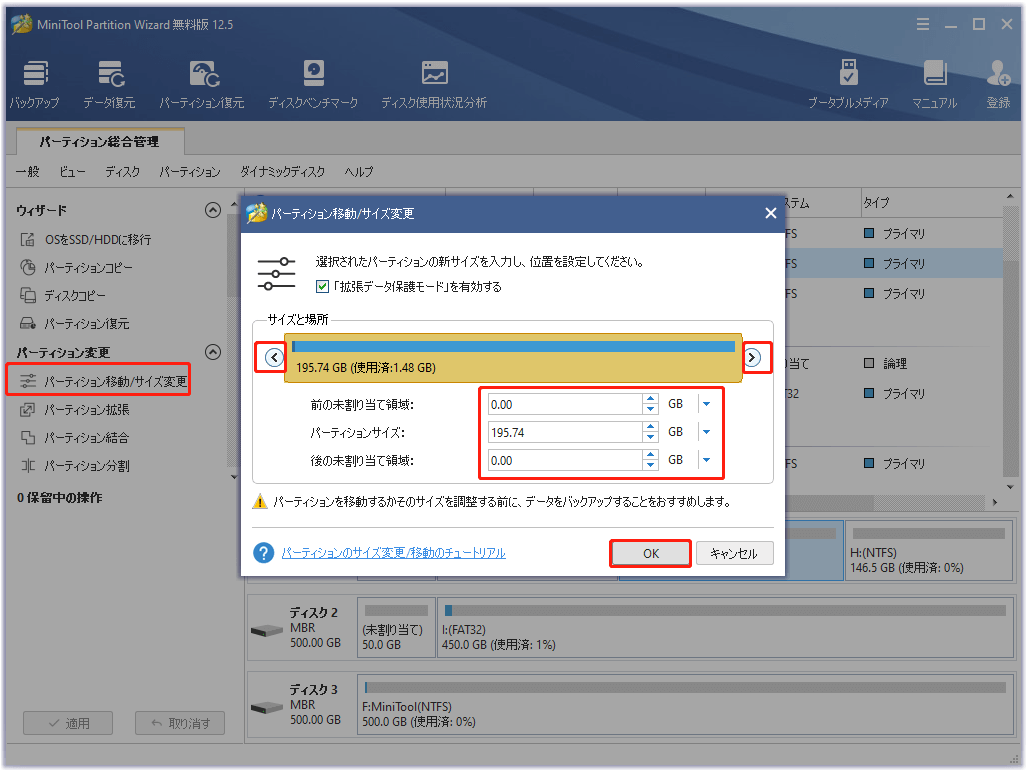This screenshot has width=1028, height=773.
Task: Open the パーティションのサイズ変更/移動のチュートリアル link
Action: (x=393, y=553)
